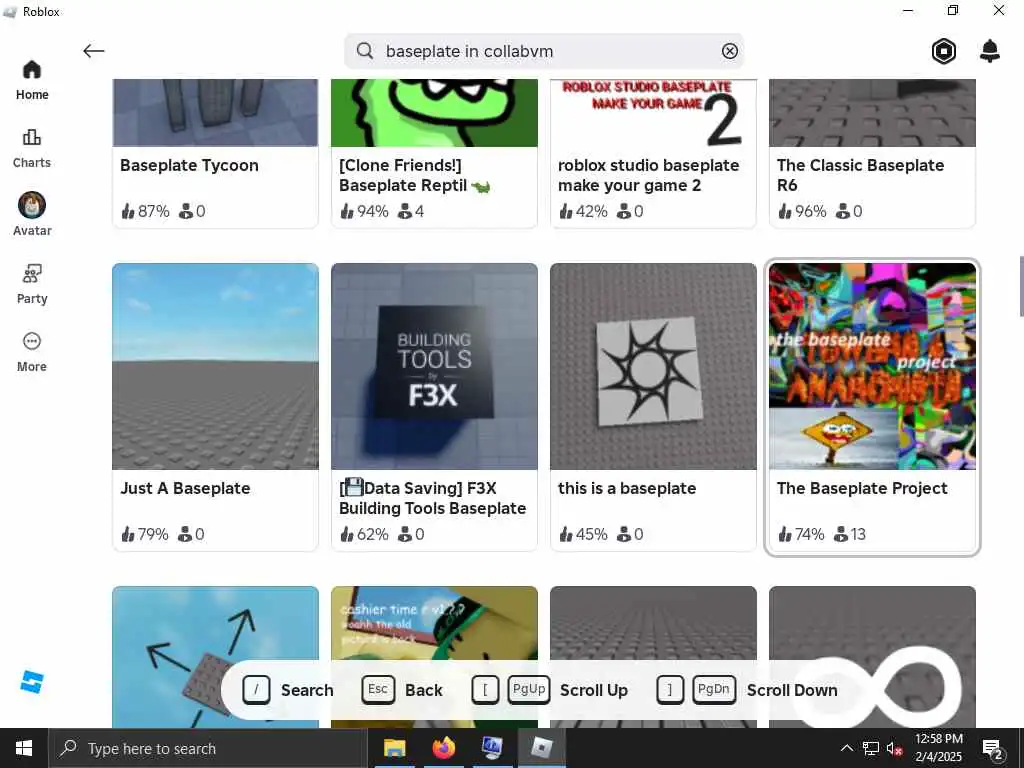Viewport: 1024px width, 768px height.
Task: Open File Explorer from the taskbar
Action: pos(394,748)
